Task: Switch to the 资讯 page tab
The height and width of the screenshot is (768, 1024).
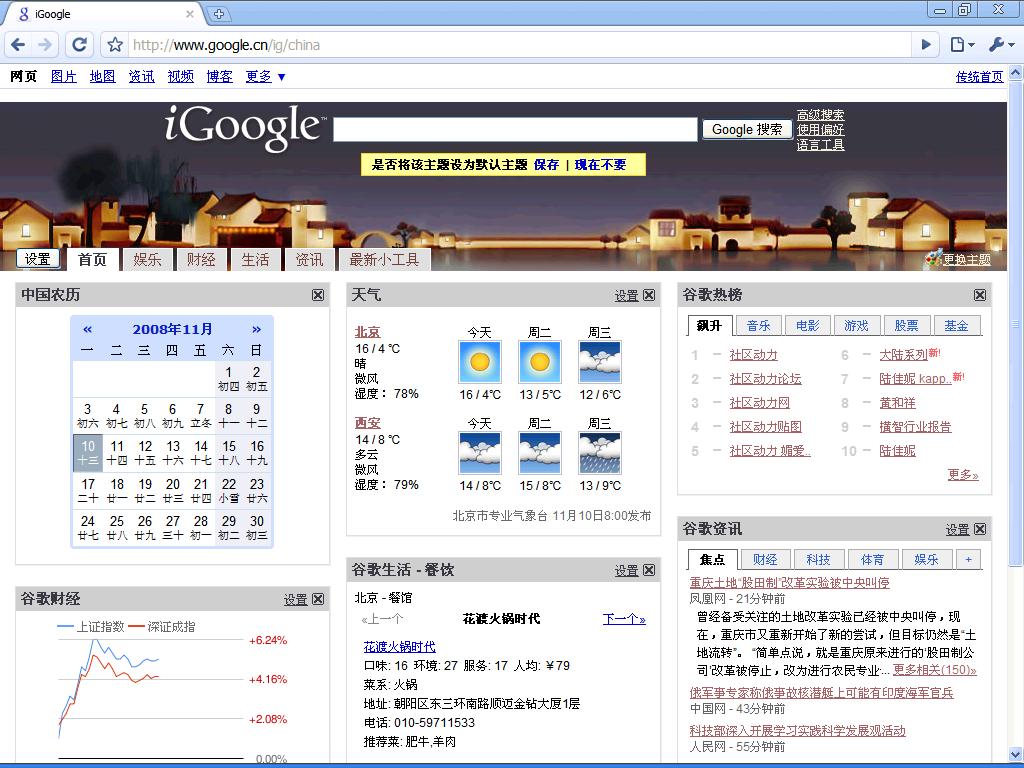Action: [310, 259]
